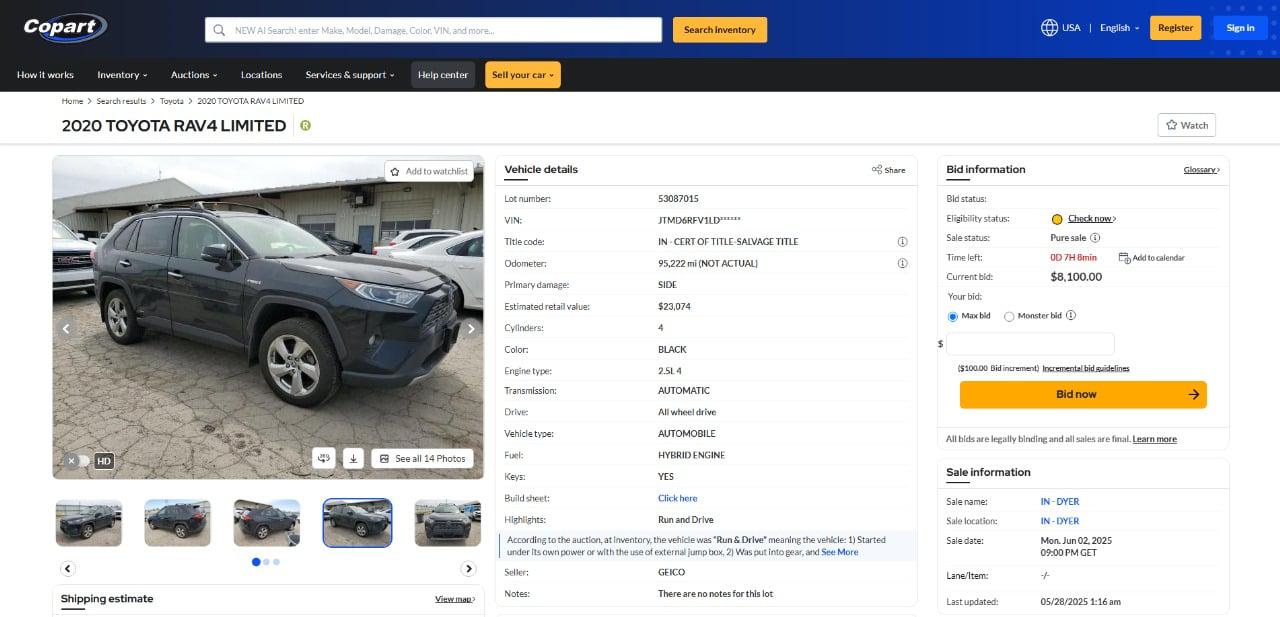Select the Max bid option
The image size is (1280, 617).
point(953,317)
